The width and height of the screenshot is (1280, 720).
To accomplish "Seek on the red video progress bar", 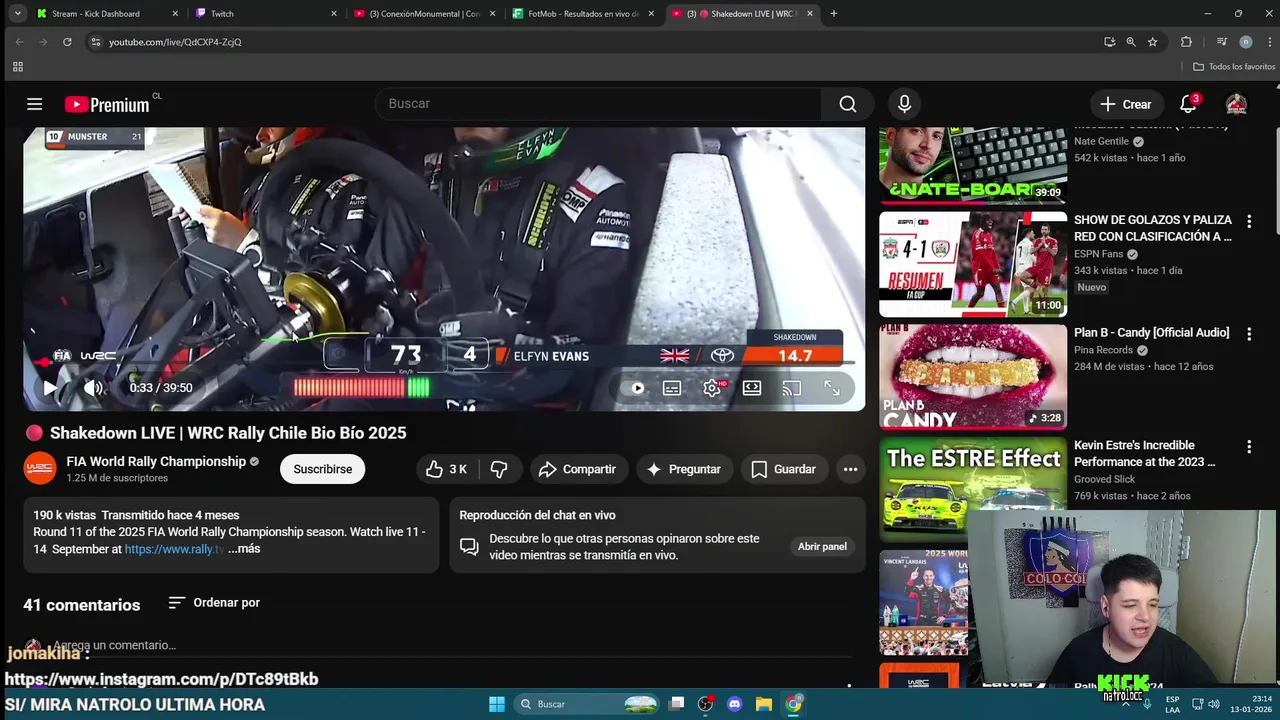I will point(444,363).
